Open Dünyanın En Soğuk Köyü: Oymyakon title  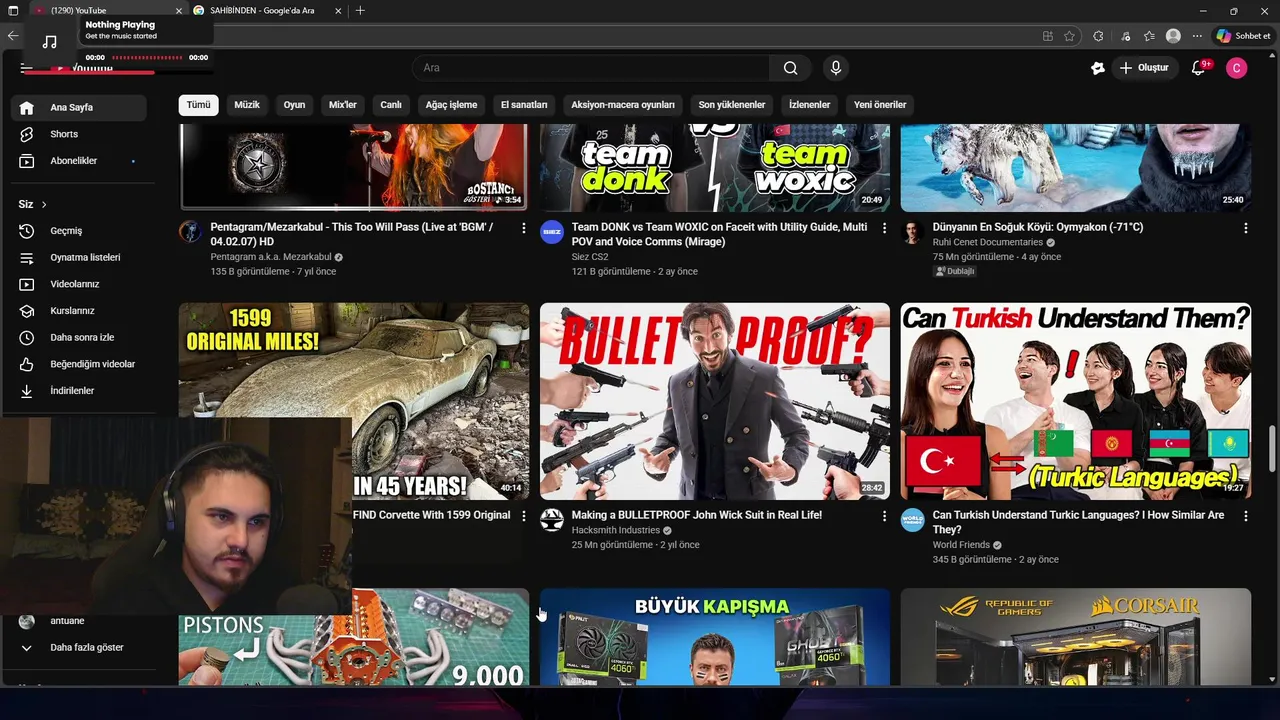[1038, 227]
